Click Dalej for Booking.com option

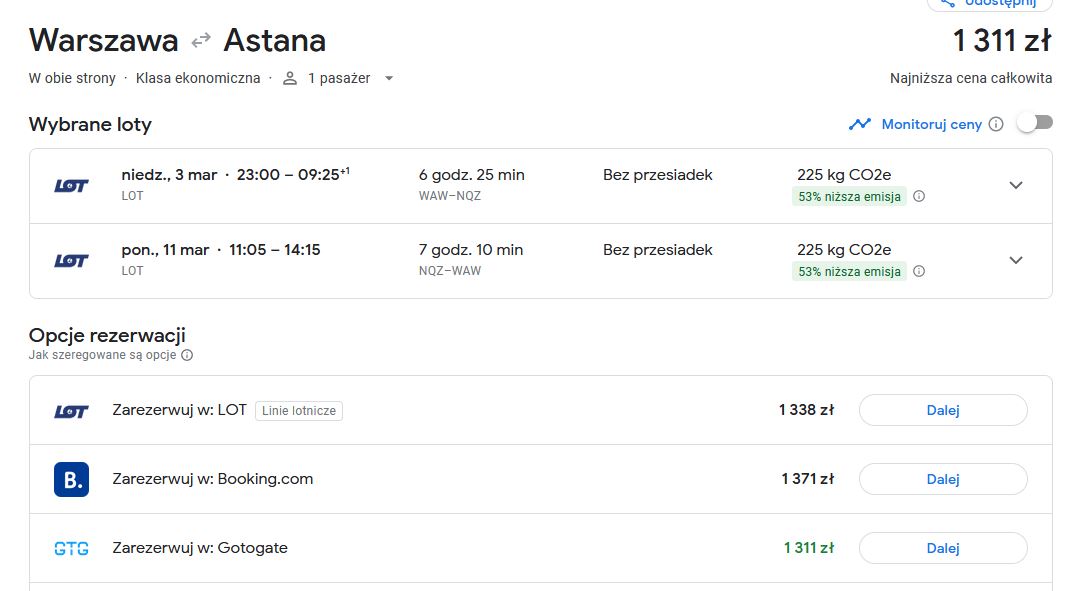pyautogui.click(x=943, y=479)
